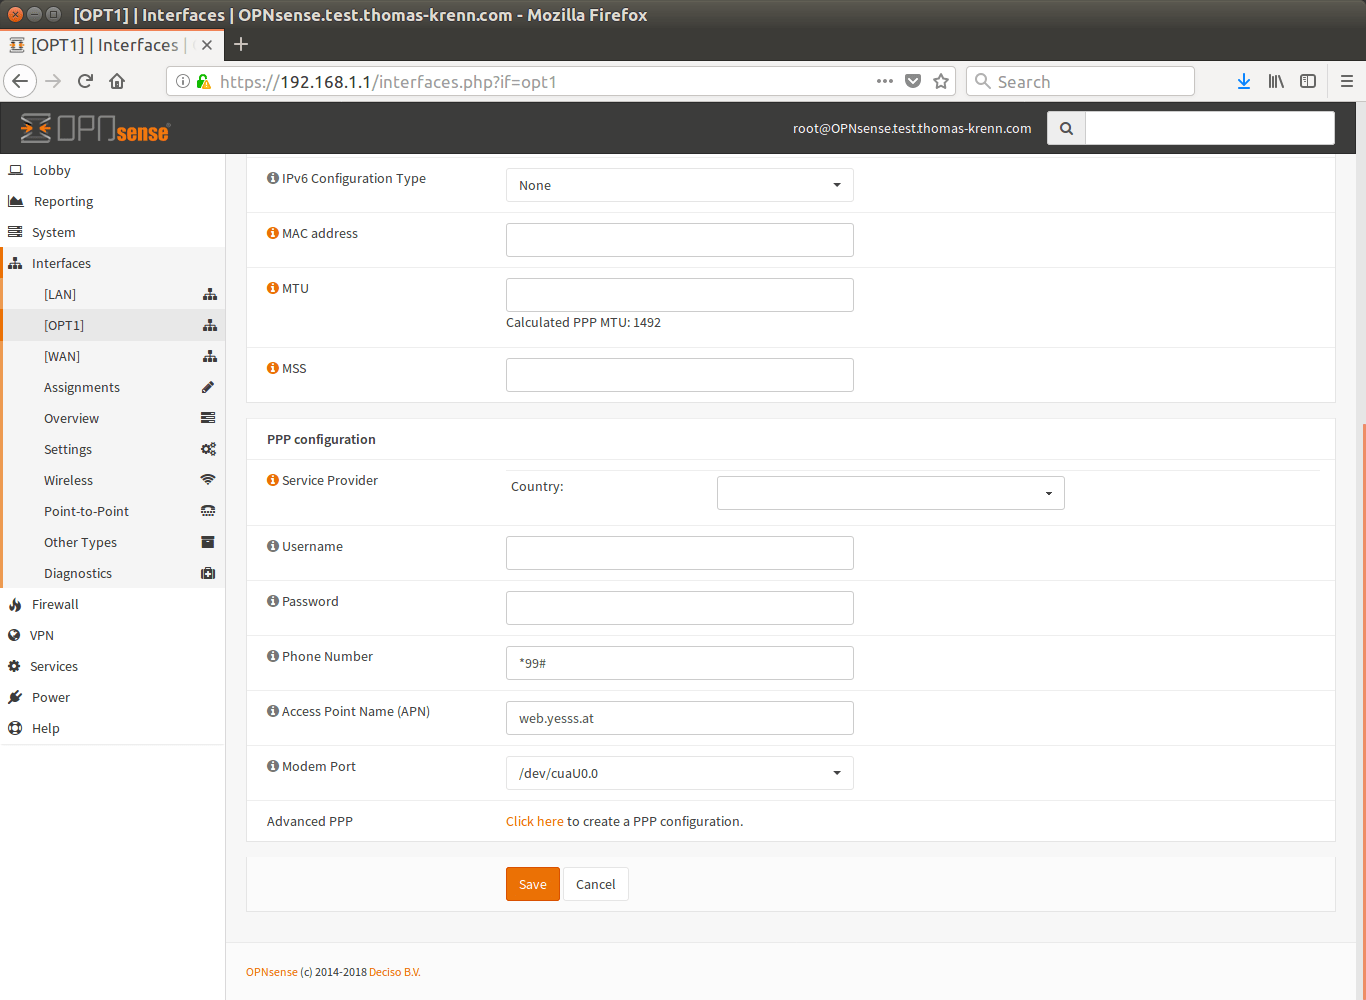Screen dimensions: 1366x1000
Task: Open the Firefox downloads icon
Action: click(x=1243, y=82)
